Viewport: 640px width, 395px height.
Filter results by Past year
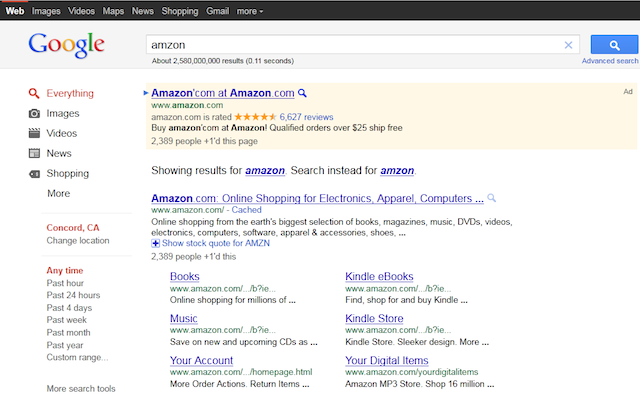click(x=64, y=346)
